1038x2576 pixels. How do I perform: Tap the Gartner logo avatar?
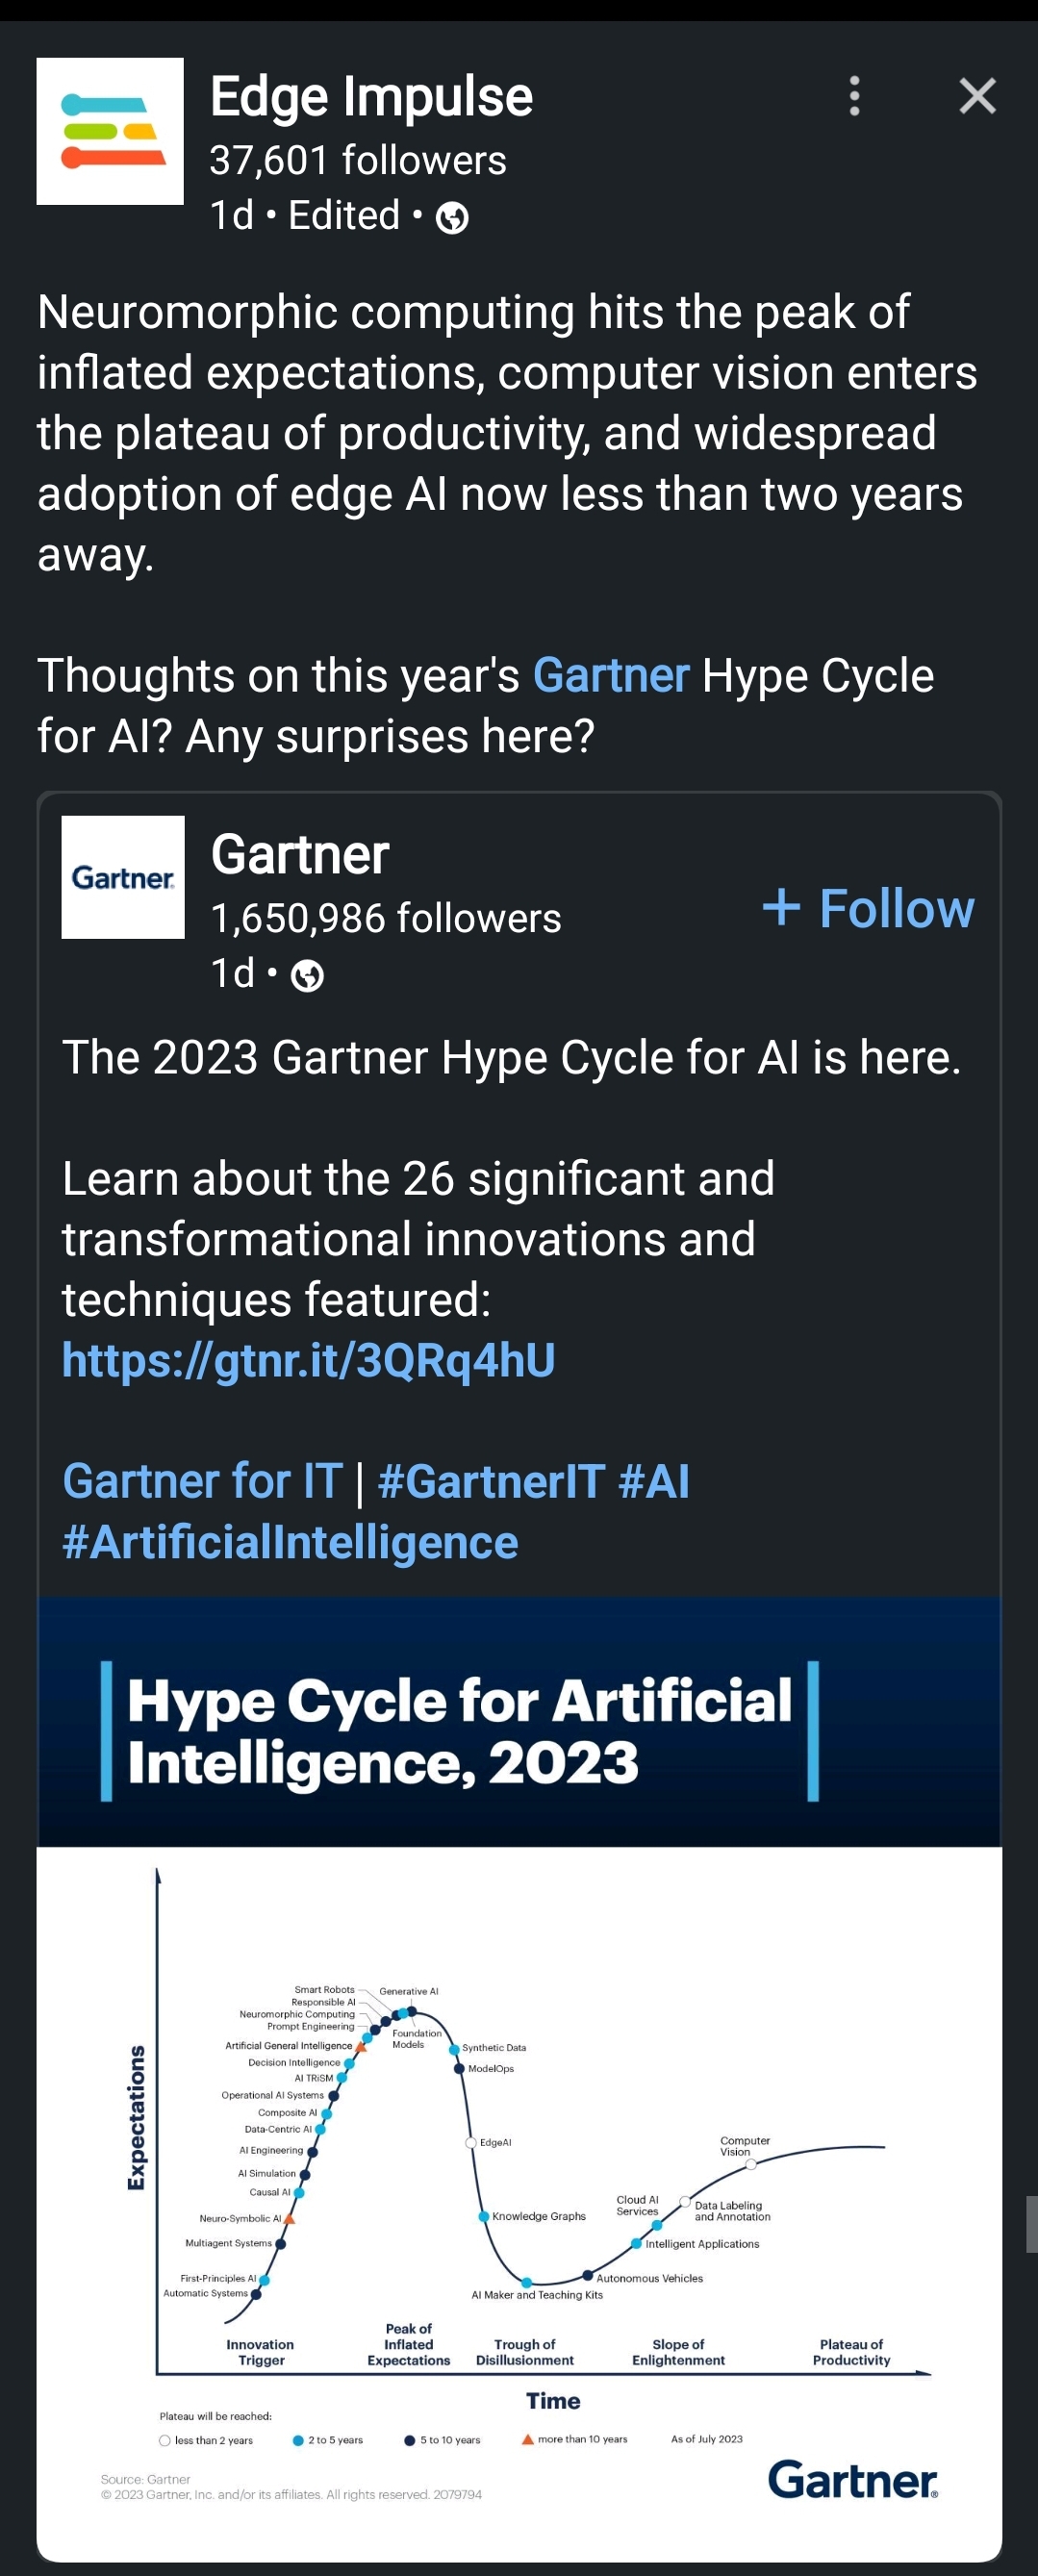pyautogui.click(x=123, y=877)
